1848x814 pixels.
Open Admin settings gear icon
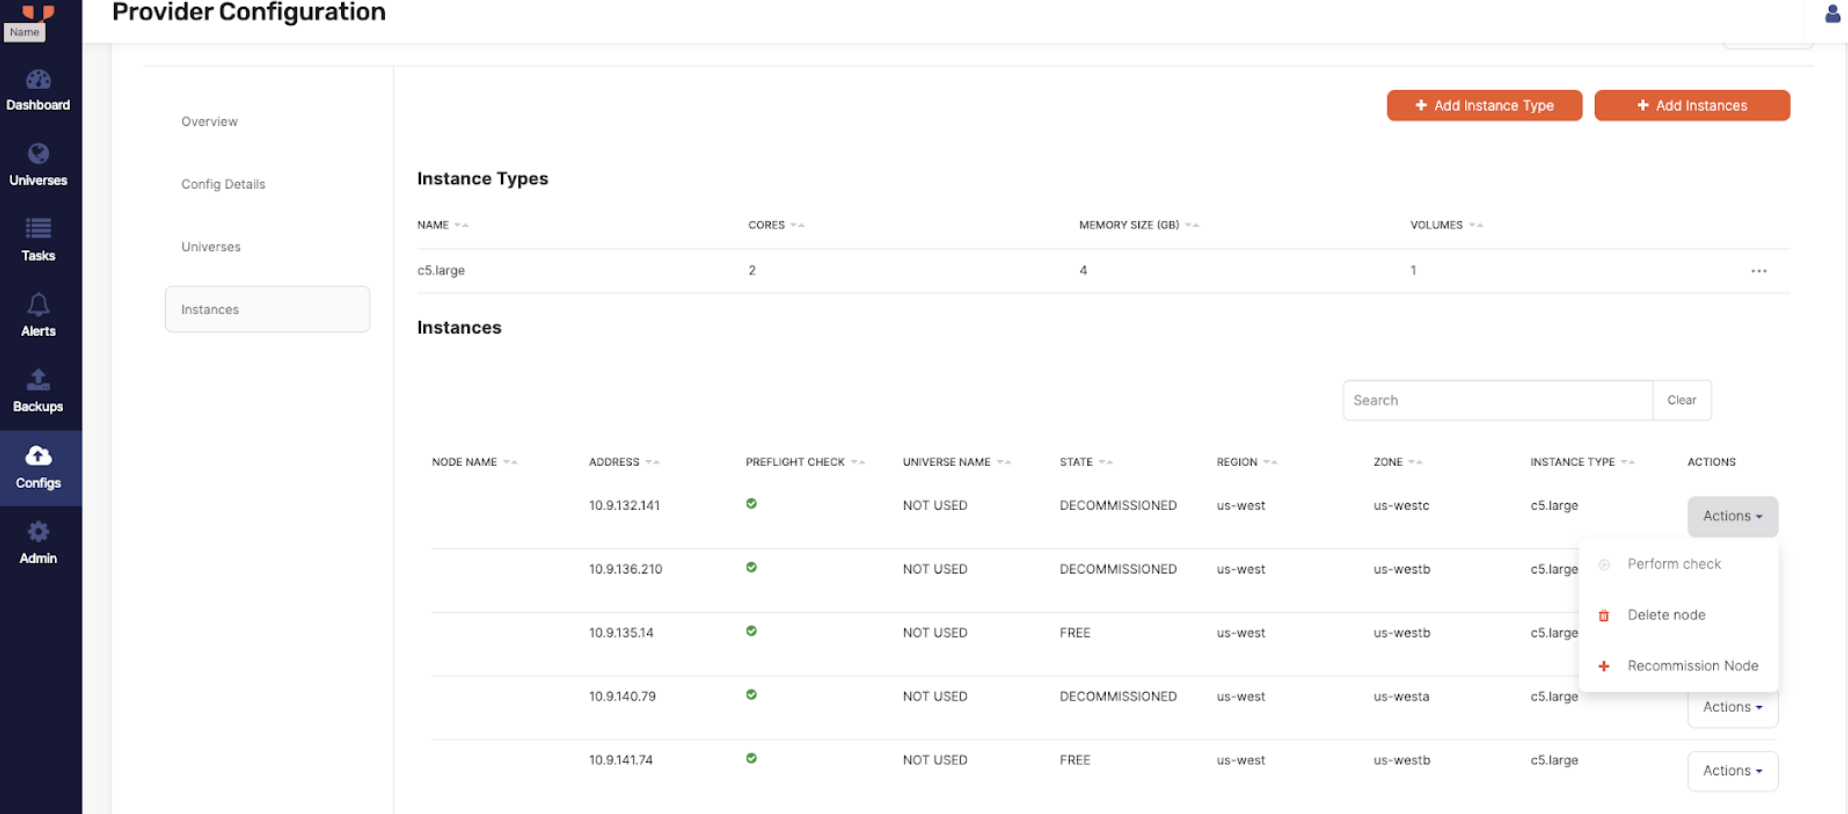pos(38,532)
